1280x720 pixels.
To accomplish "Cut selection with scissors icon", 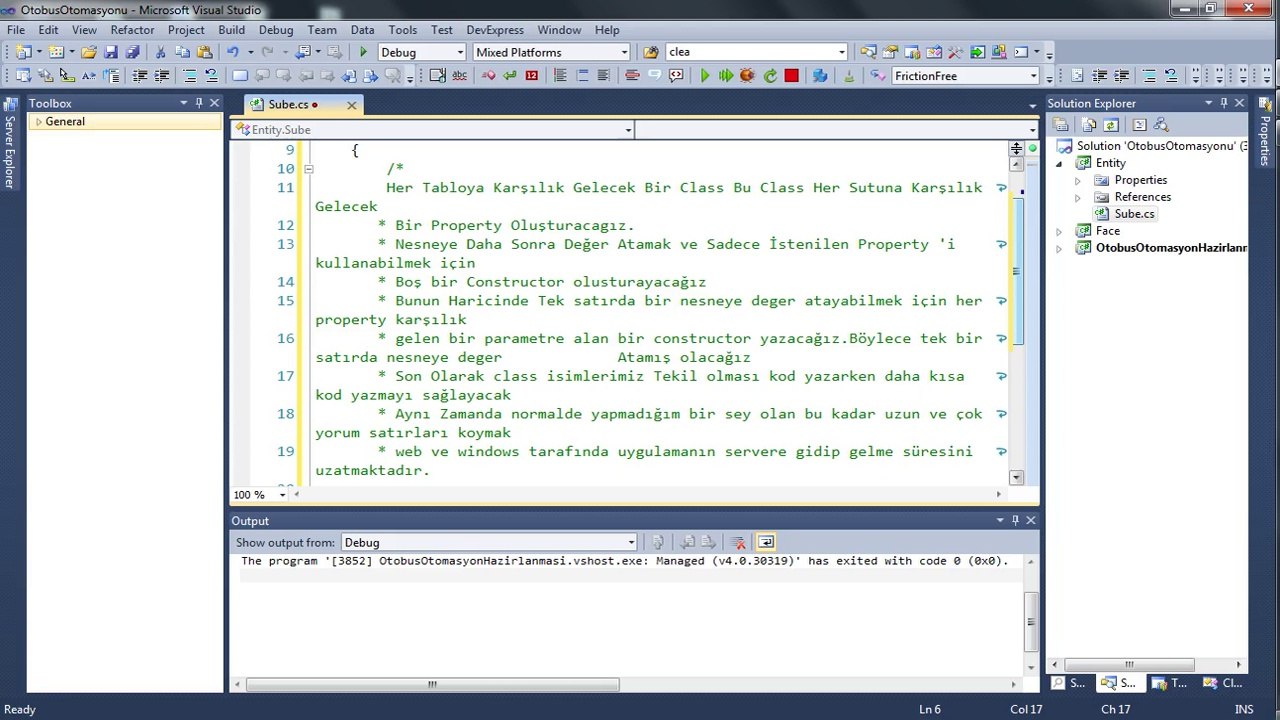I will pos(161,52).
